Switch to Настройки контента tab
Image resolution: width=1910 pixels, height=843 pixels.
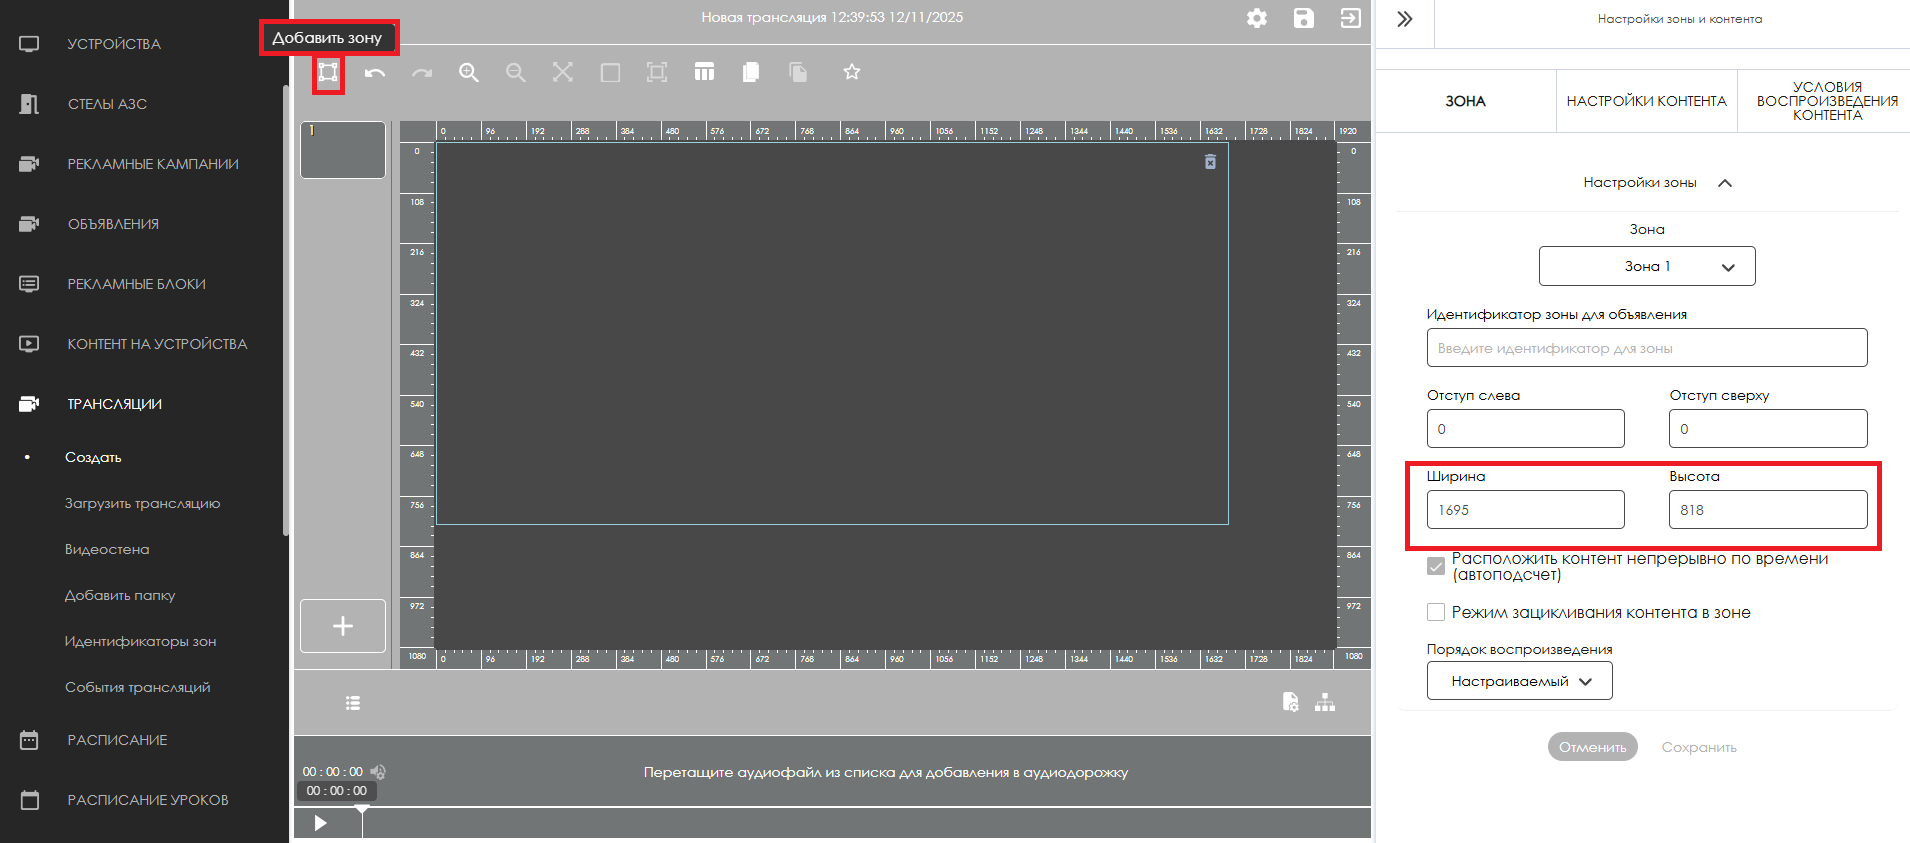(1646, 101)
